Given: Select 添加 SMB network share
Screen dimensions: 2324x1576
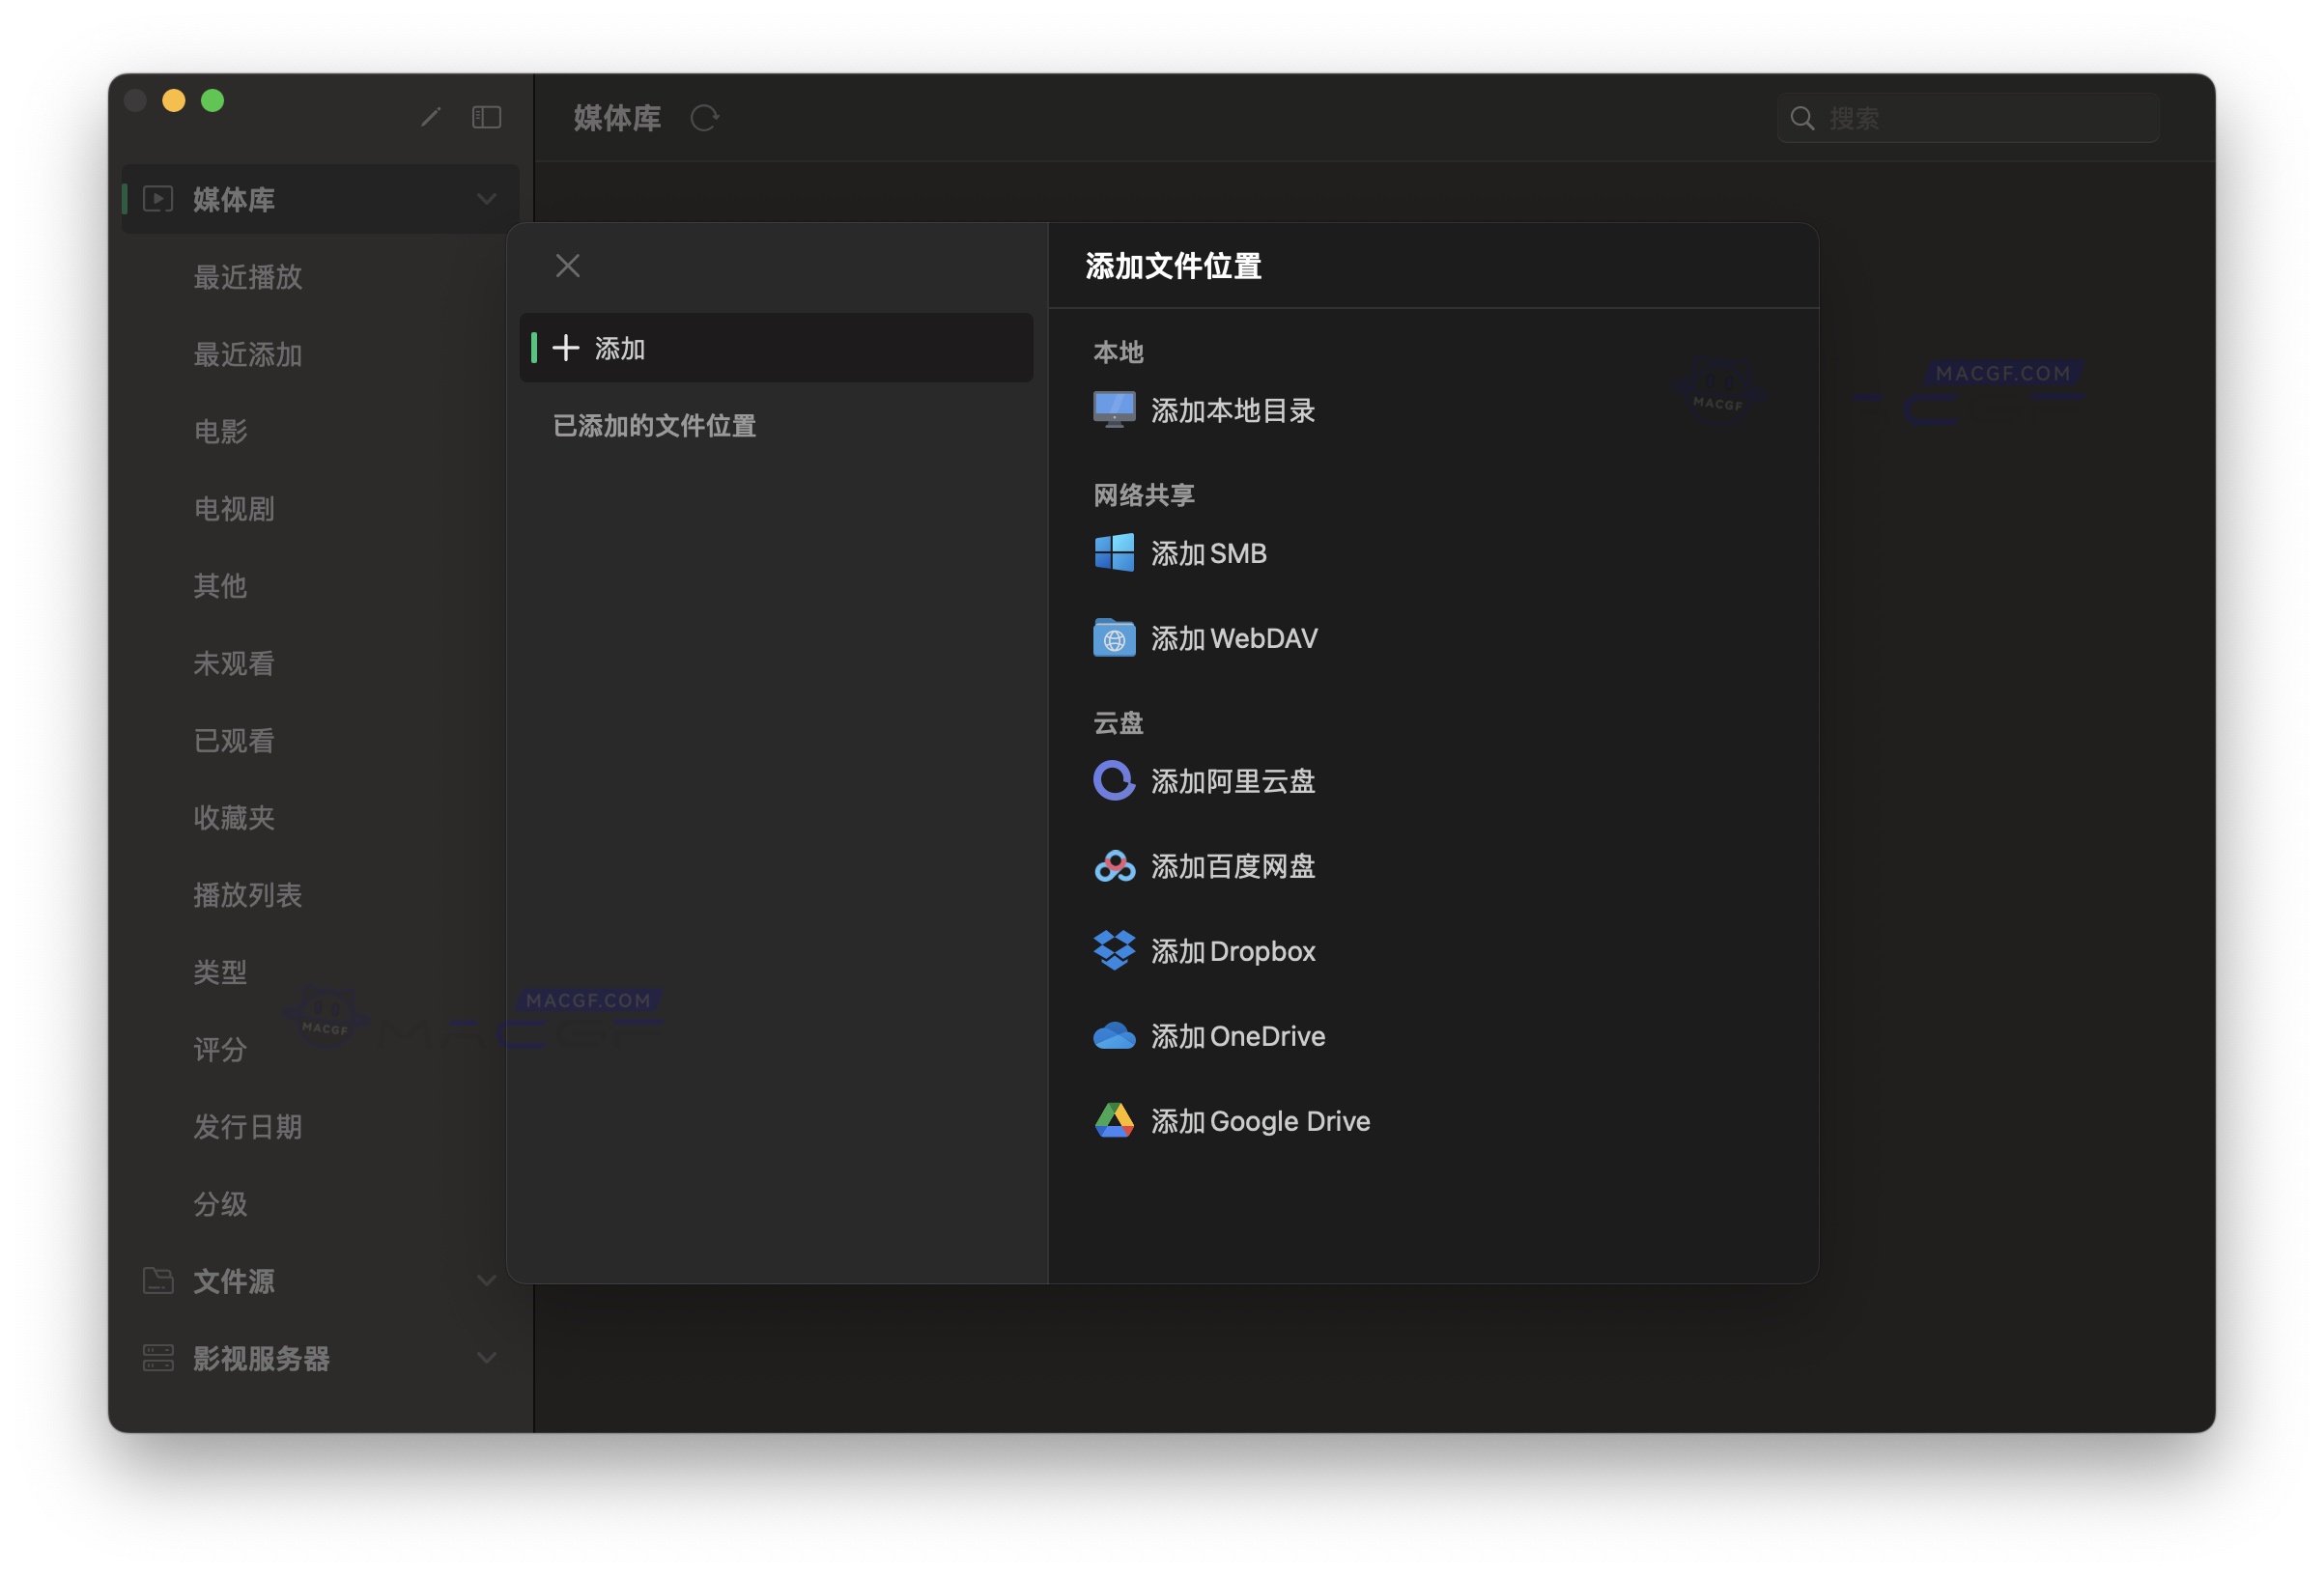Looking at the screenshot, I should point(1209,553).
